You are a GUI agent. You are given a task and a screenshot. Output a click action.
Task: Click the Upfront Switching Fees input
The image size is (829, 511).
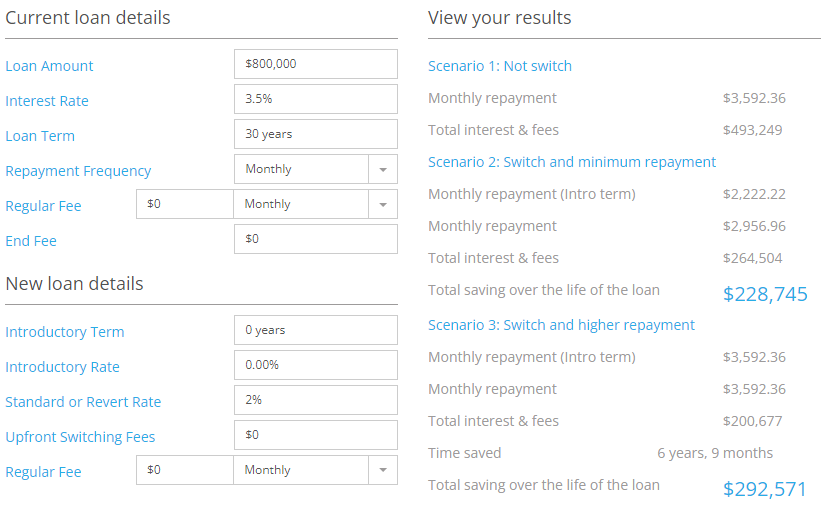(316, 435)
